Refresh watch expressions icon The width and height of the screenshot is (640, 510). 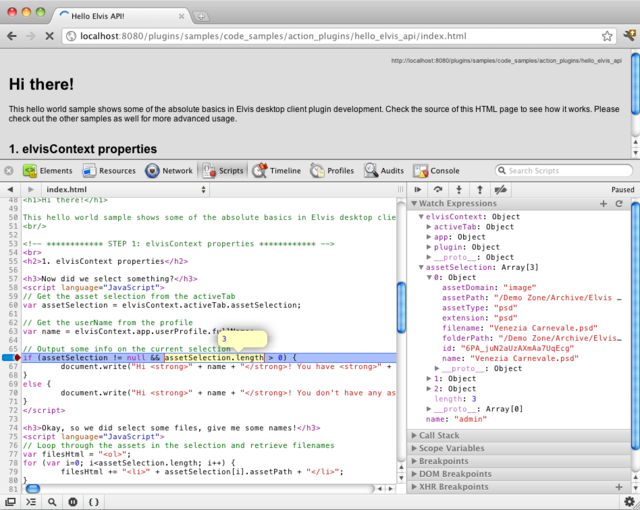click(619, 204)
